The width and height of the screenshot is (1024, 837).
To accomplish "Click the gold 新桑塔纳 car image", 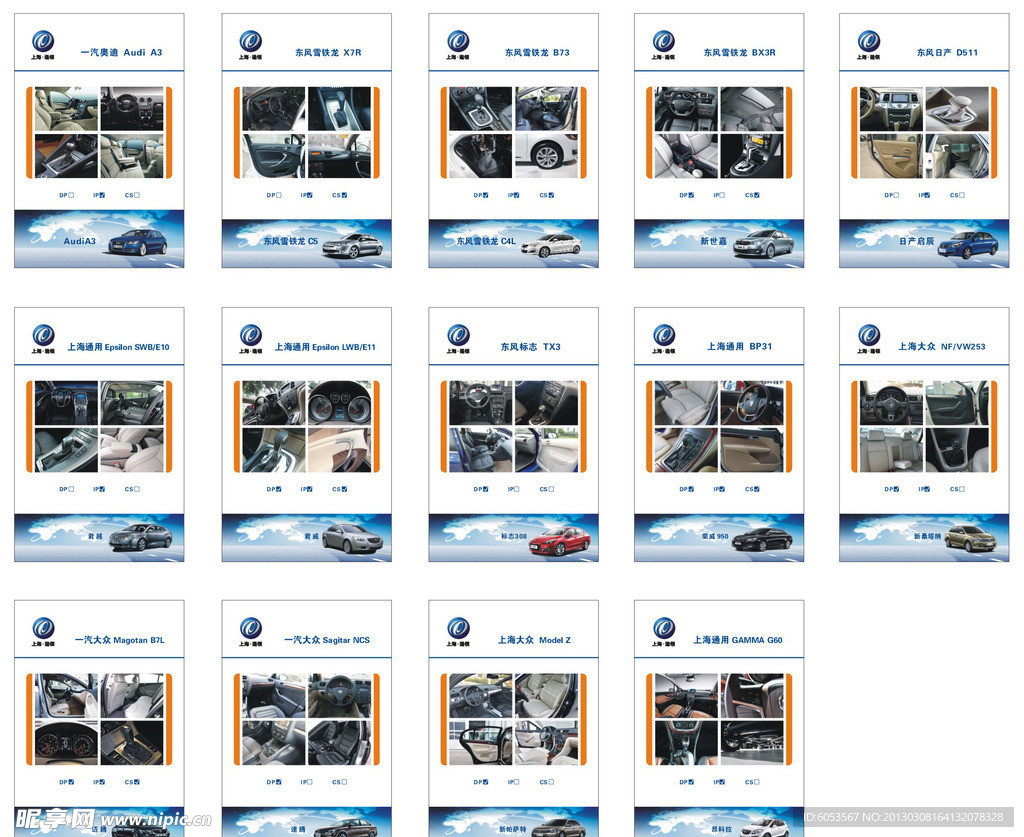I will click(x=972, y=540).
